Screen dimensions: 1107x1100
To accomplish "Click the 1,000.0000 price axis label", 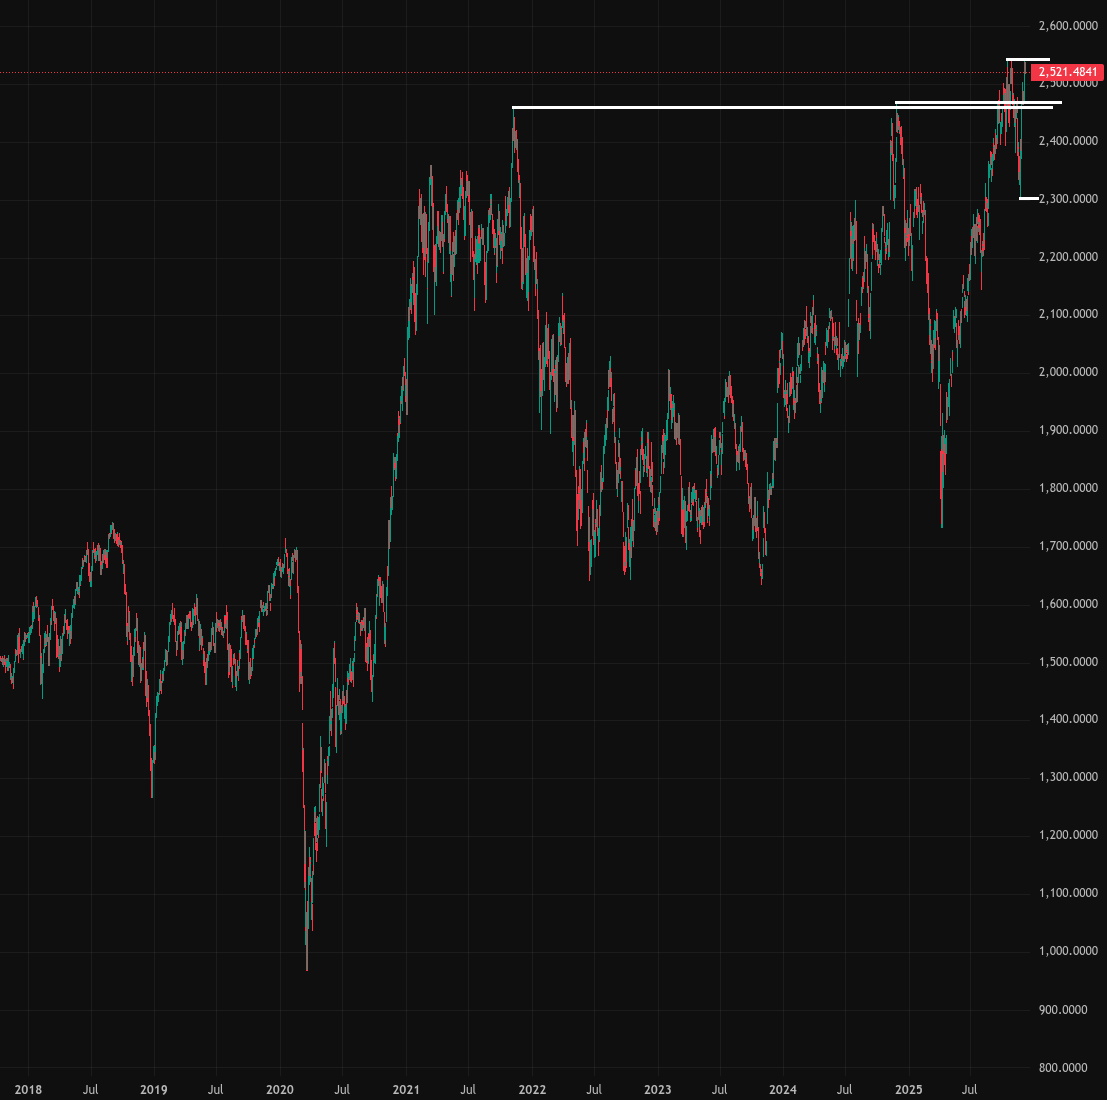I will click(1068, 950).
